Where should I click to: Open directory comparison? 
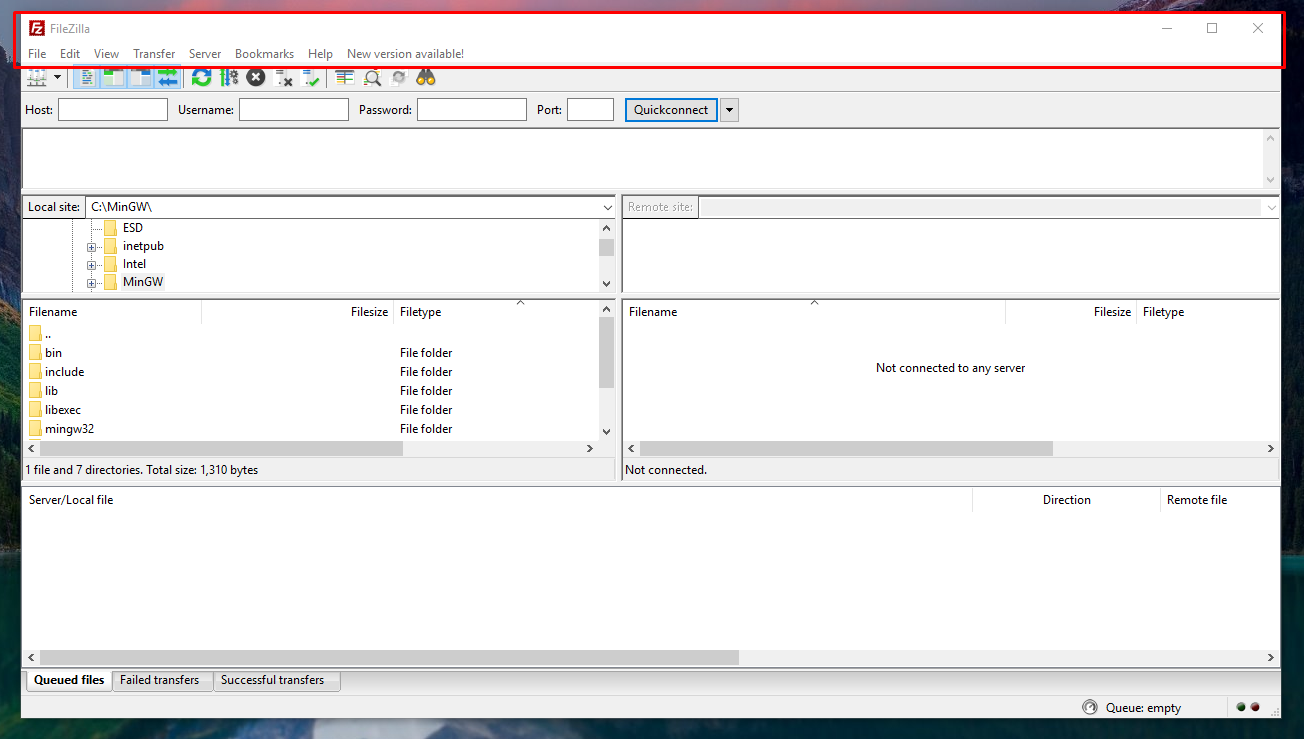pos(372,77)
